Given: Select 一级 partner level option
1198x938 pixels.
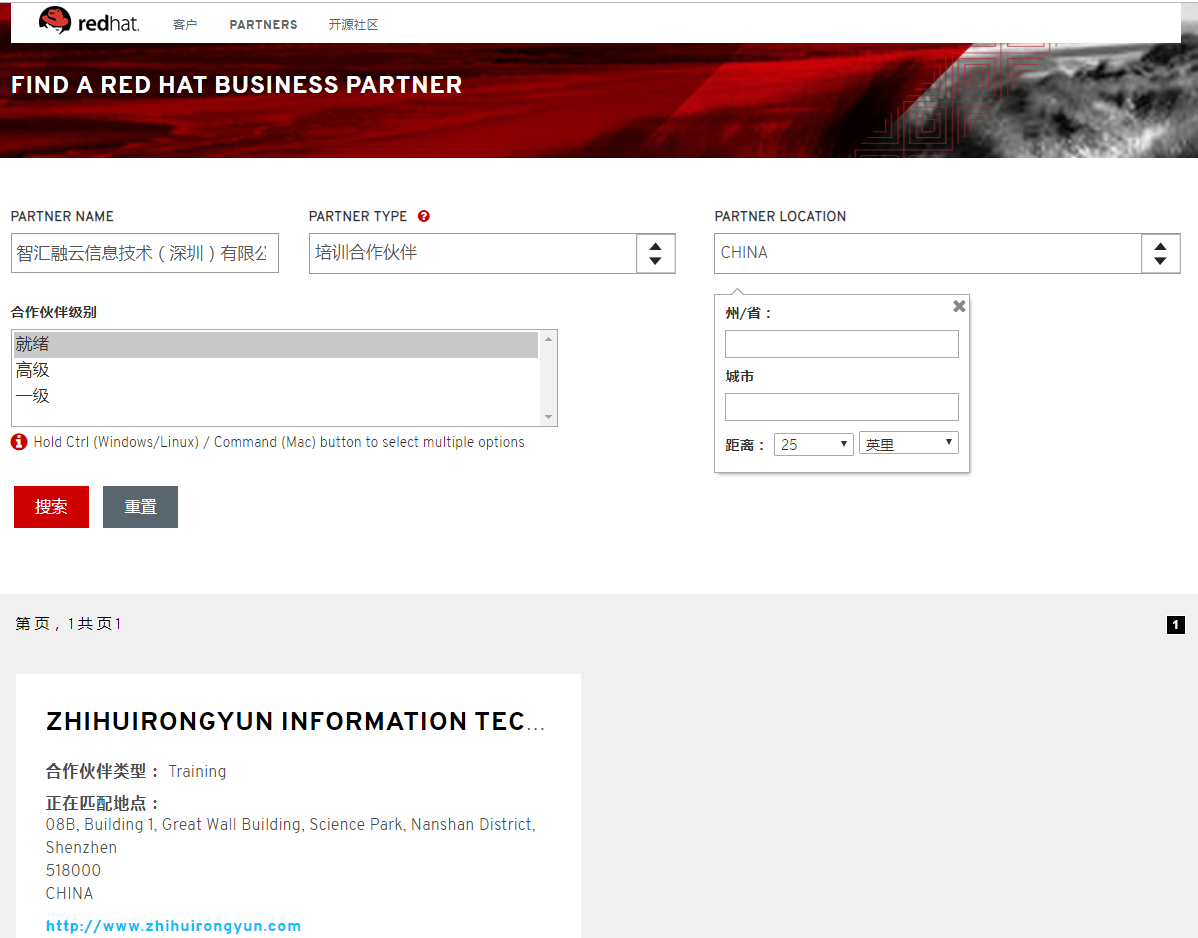Looking at the screenshot, I should (x=276, y=396).
